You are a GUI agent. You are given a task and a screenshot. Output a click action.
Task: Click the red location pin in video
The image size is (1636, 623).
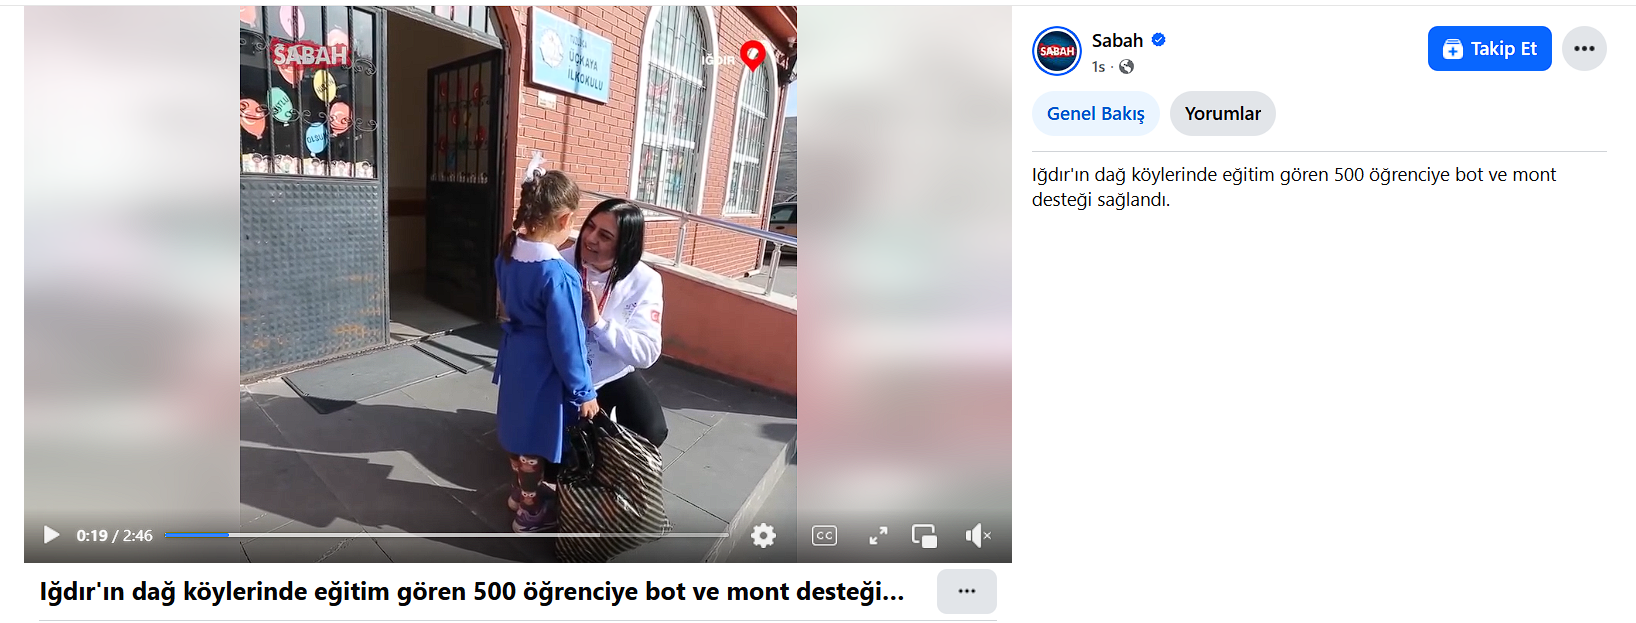coord(752,55)
